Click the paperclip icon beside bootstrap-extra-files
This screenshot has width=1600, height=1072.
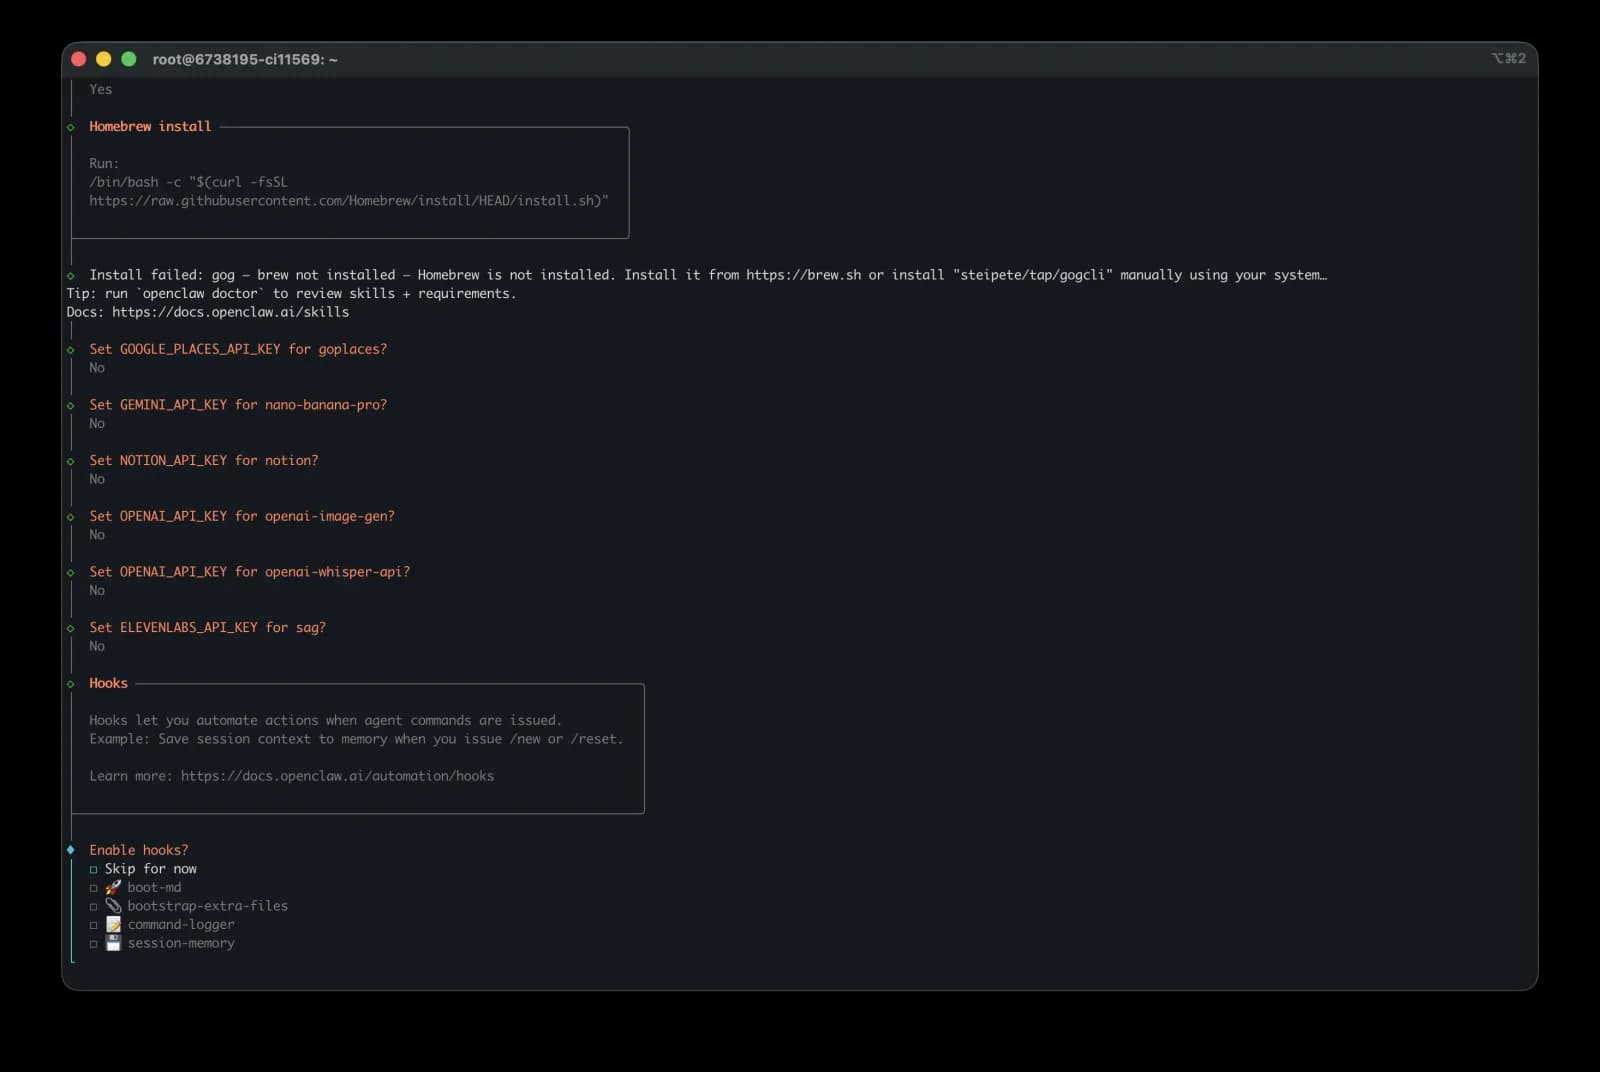click(x=113, y=905)
